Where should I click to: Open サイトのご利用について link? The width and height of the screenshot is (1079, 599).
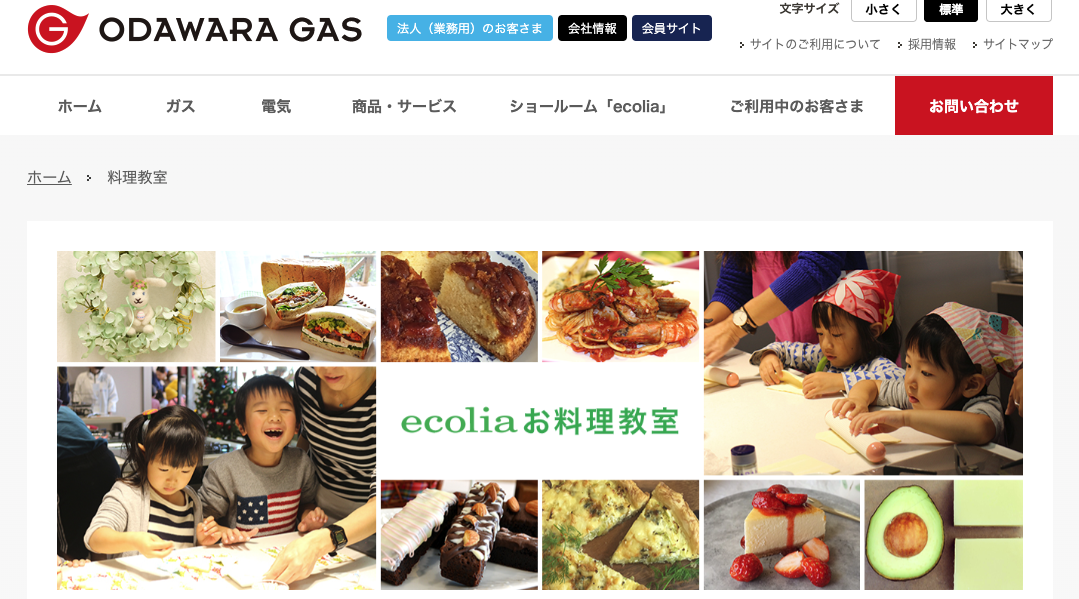[815, 44]
